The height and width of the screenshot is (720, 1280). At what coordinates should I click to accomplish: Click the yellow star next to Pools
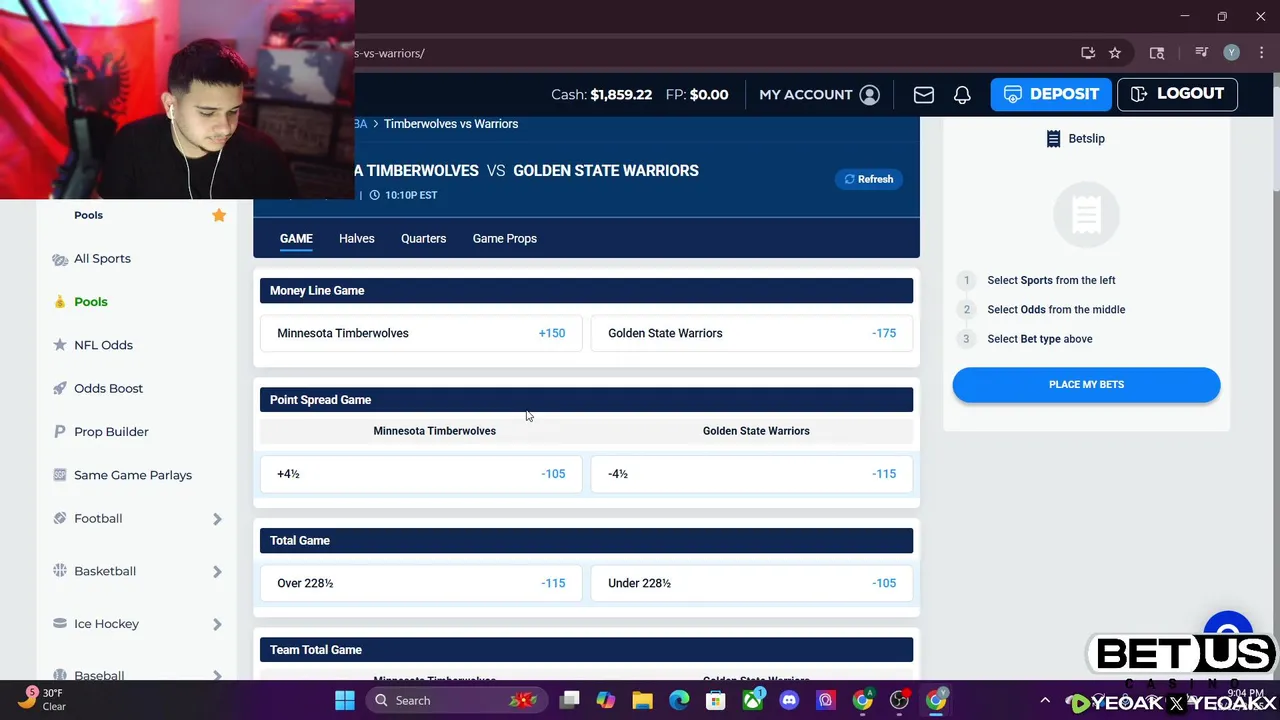219,215
